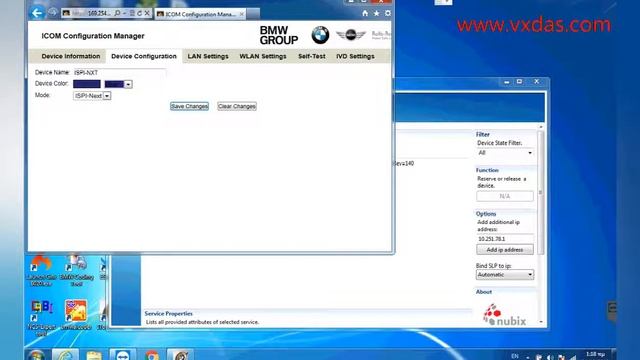Click scroll up arrow in nubix side panel
Image resolution: width=640 pixels, height=360 pixels.
(541, 127)
